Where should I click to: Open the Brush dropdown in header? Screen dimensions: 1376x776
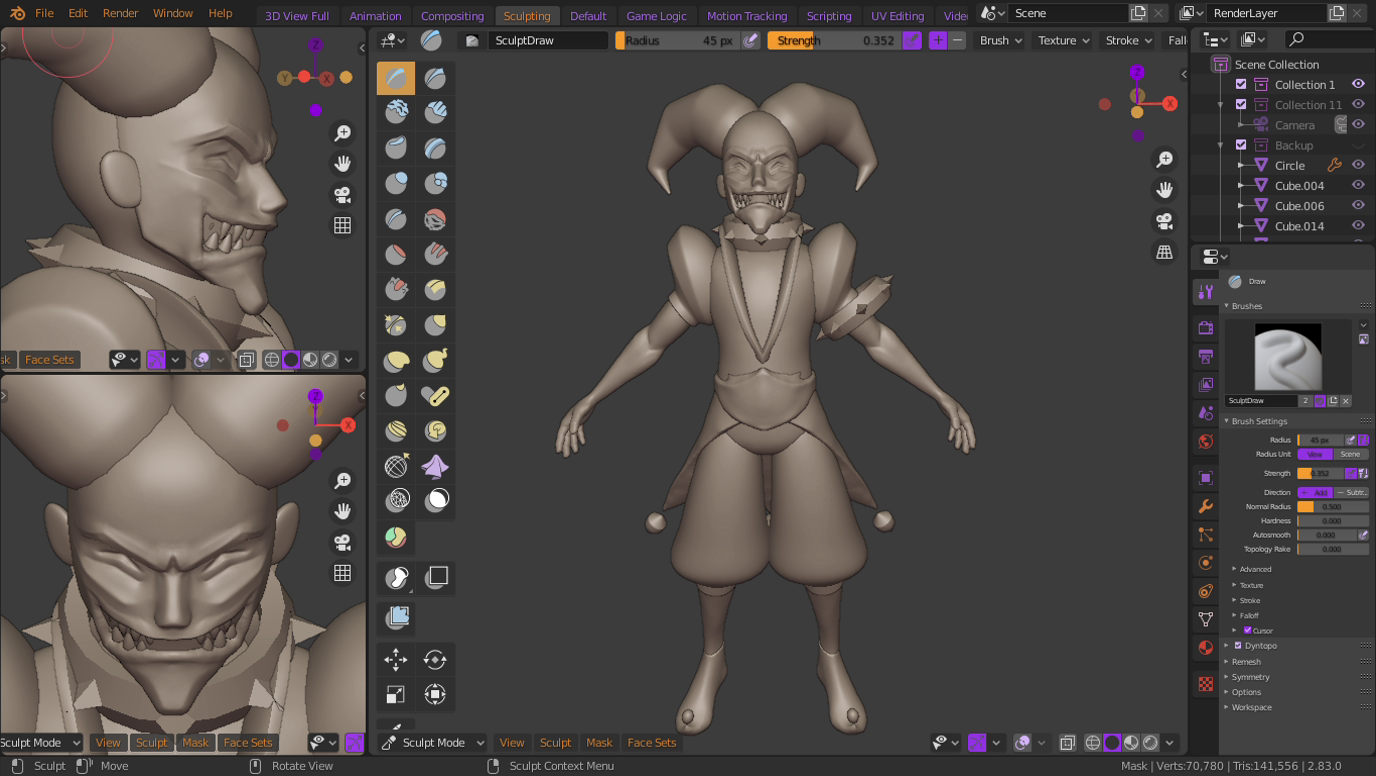pos(1001,40)
